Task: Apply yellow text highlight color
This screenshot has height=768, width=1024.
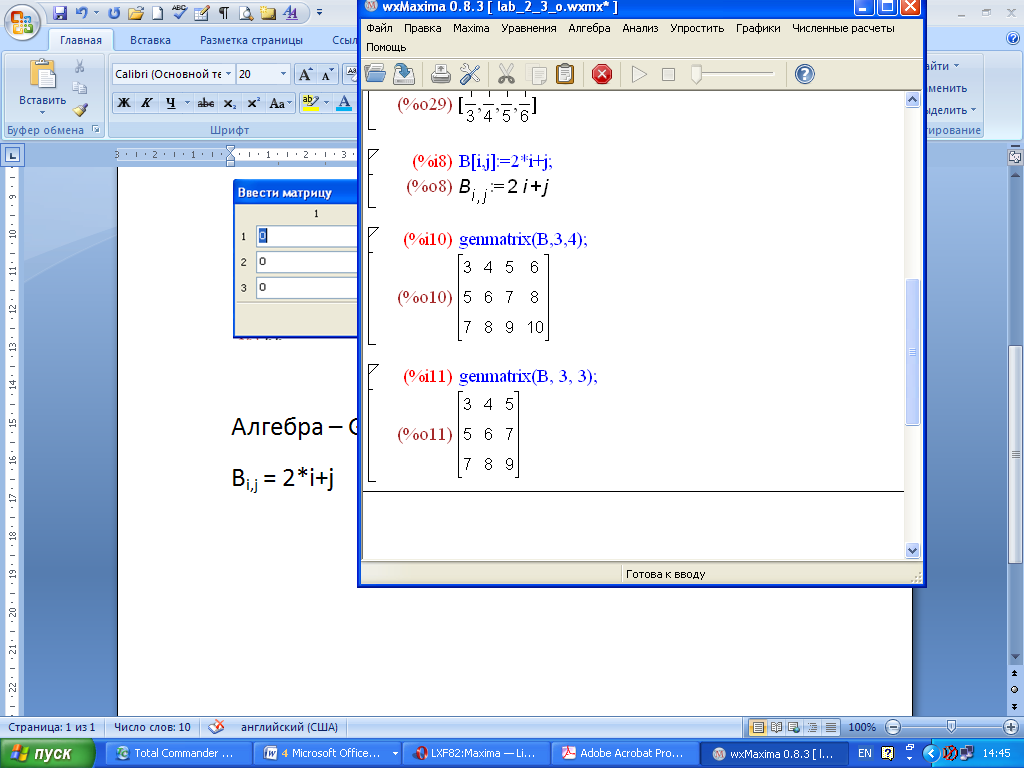Action: 310,103
